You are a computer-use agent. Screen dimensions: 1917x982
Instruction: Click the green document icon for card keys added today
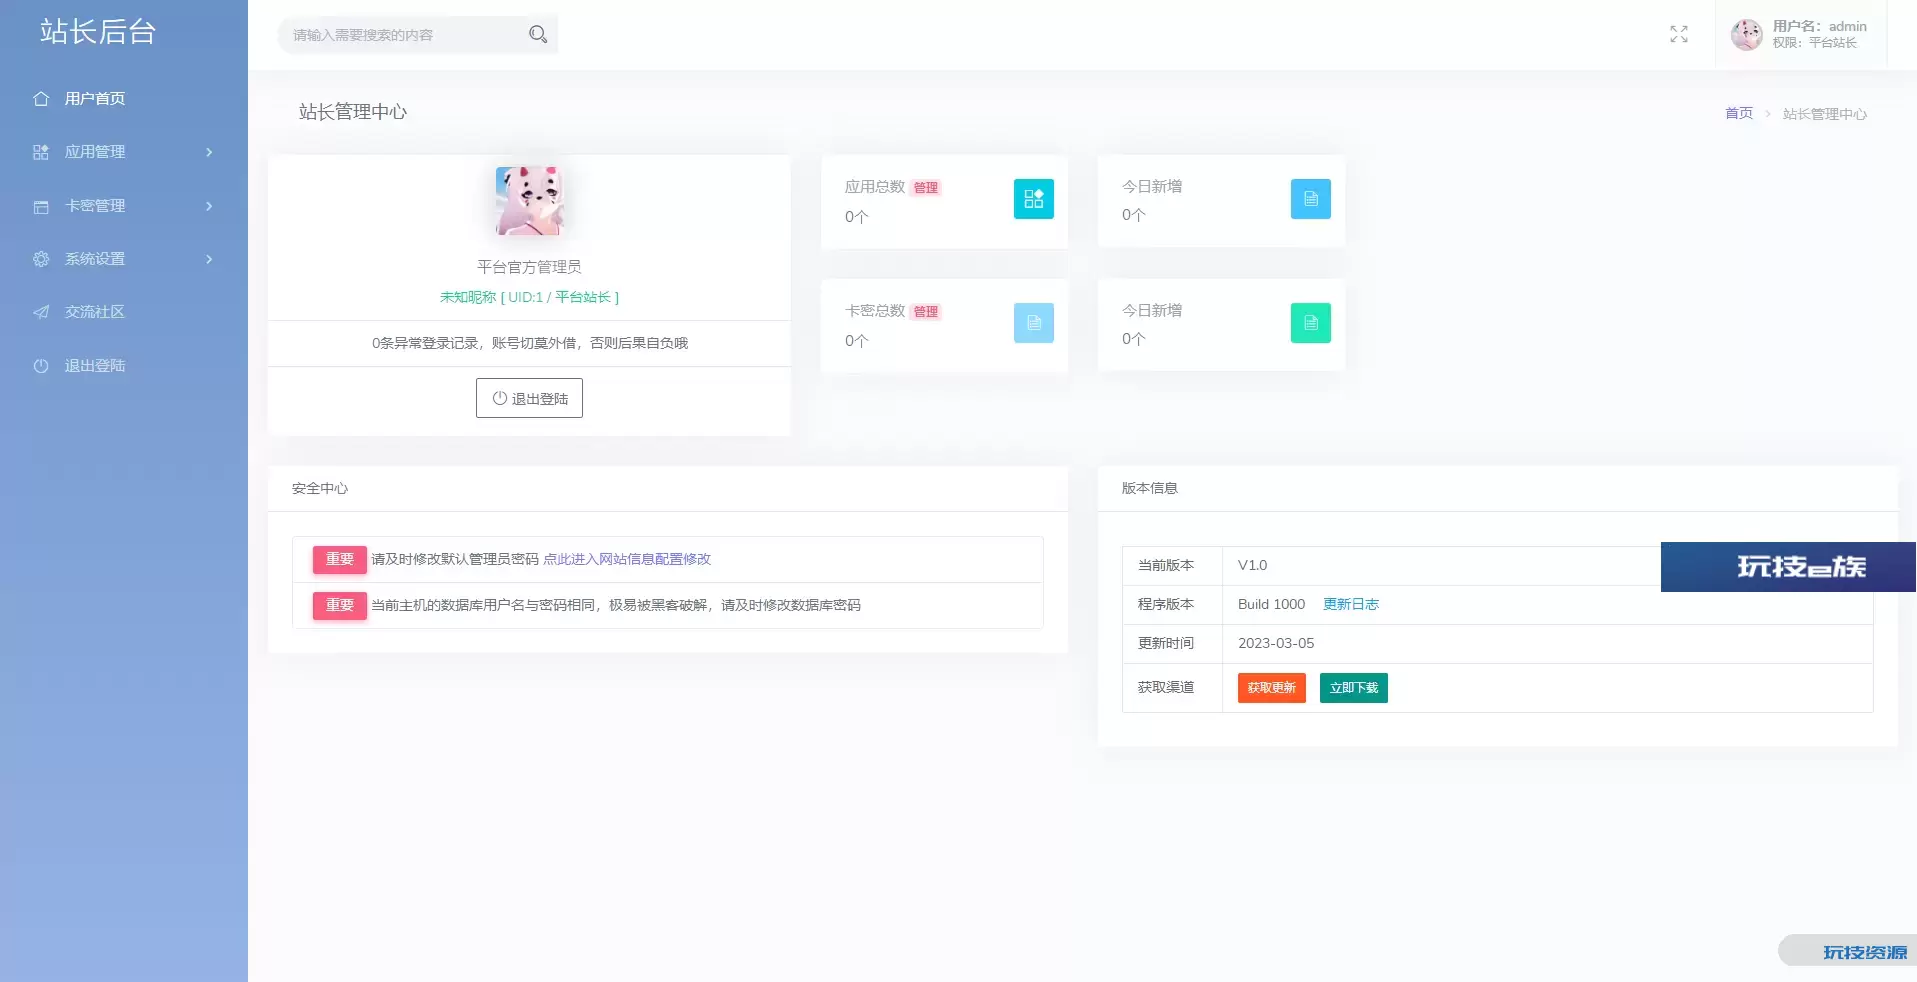tap(1310, 323)
